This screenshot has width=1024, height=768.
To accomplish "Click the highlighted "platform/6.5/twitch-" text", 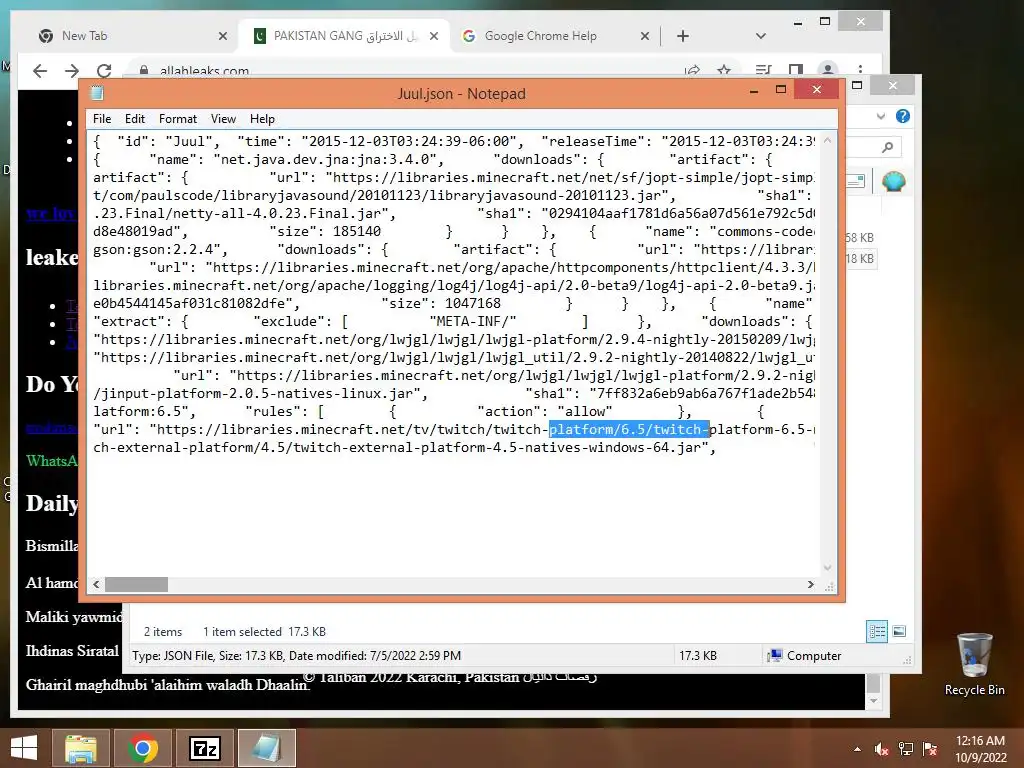I will (629, 429).
